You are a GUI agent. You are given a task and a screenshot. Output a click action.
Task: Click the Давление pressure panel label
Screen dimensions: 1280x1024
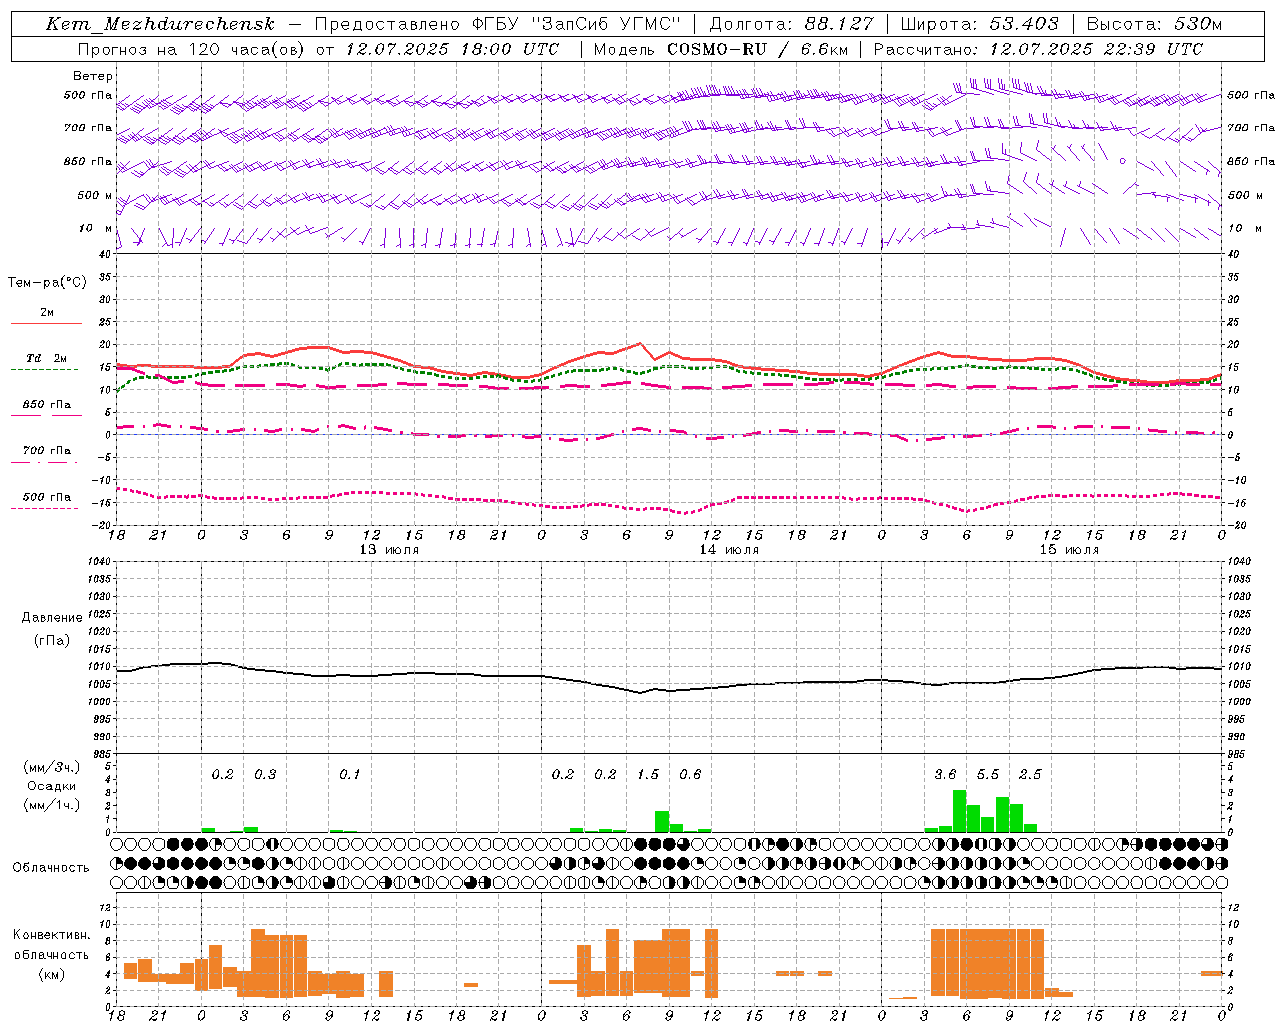[x=51, y=618]
